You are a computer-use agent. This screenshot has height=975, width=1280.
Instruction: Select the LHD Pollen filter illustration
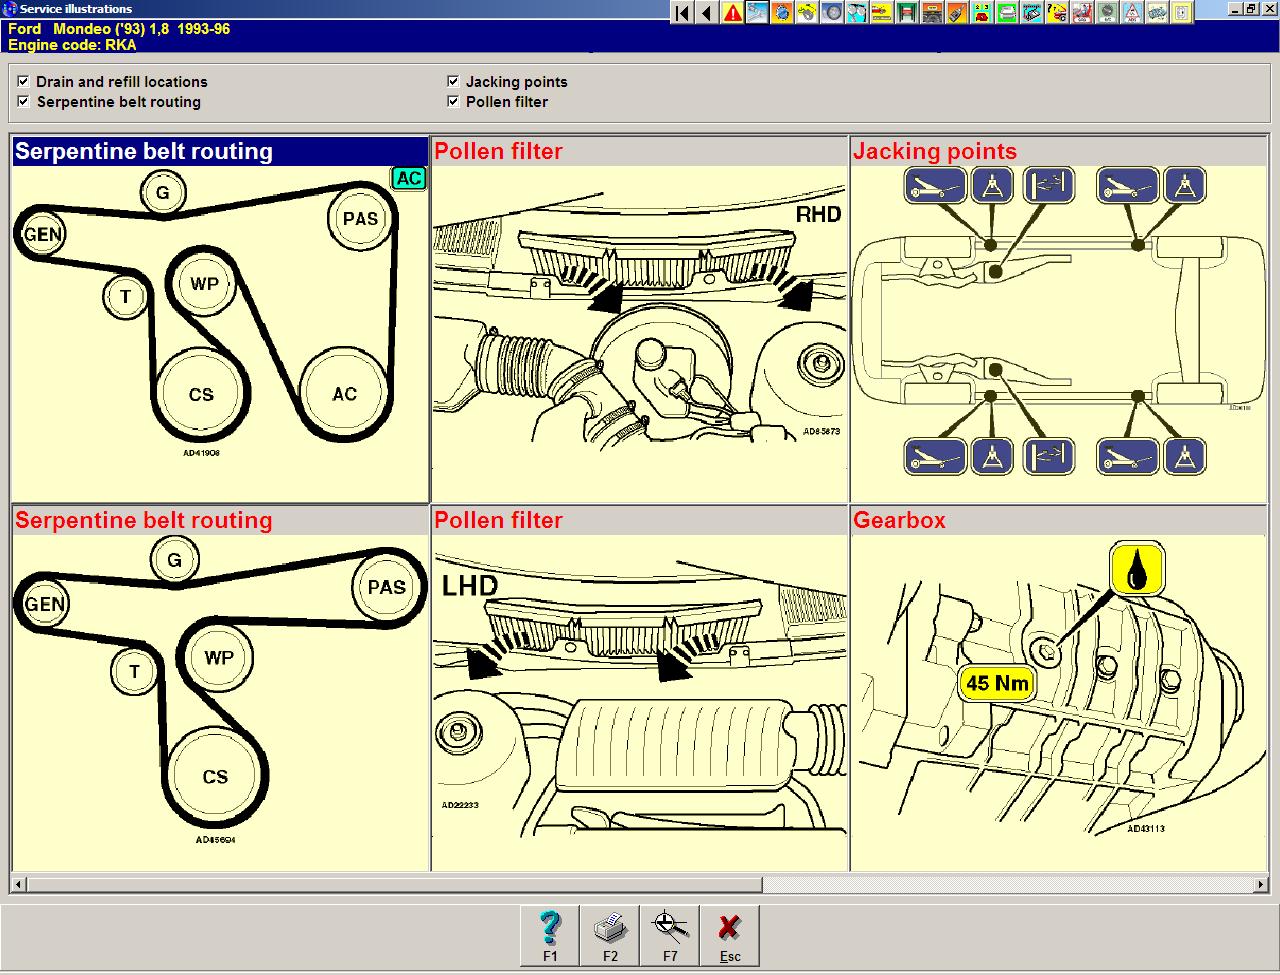coord(639,690)
